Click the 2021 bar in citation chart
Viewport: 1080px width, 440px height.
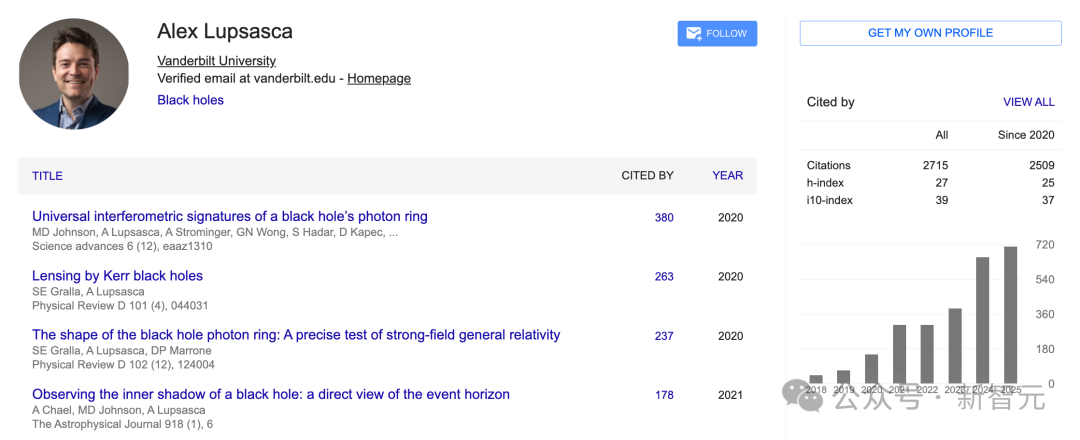pyautogui.click(x=899, y=354)
